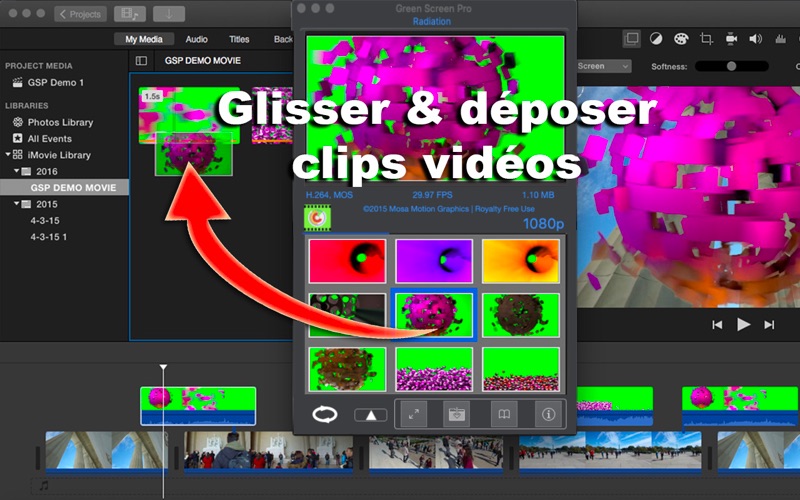Open the Titles tab
This screenshot has height=500, width=800.
tap(239, 39)
